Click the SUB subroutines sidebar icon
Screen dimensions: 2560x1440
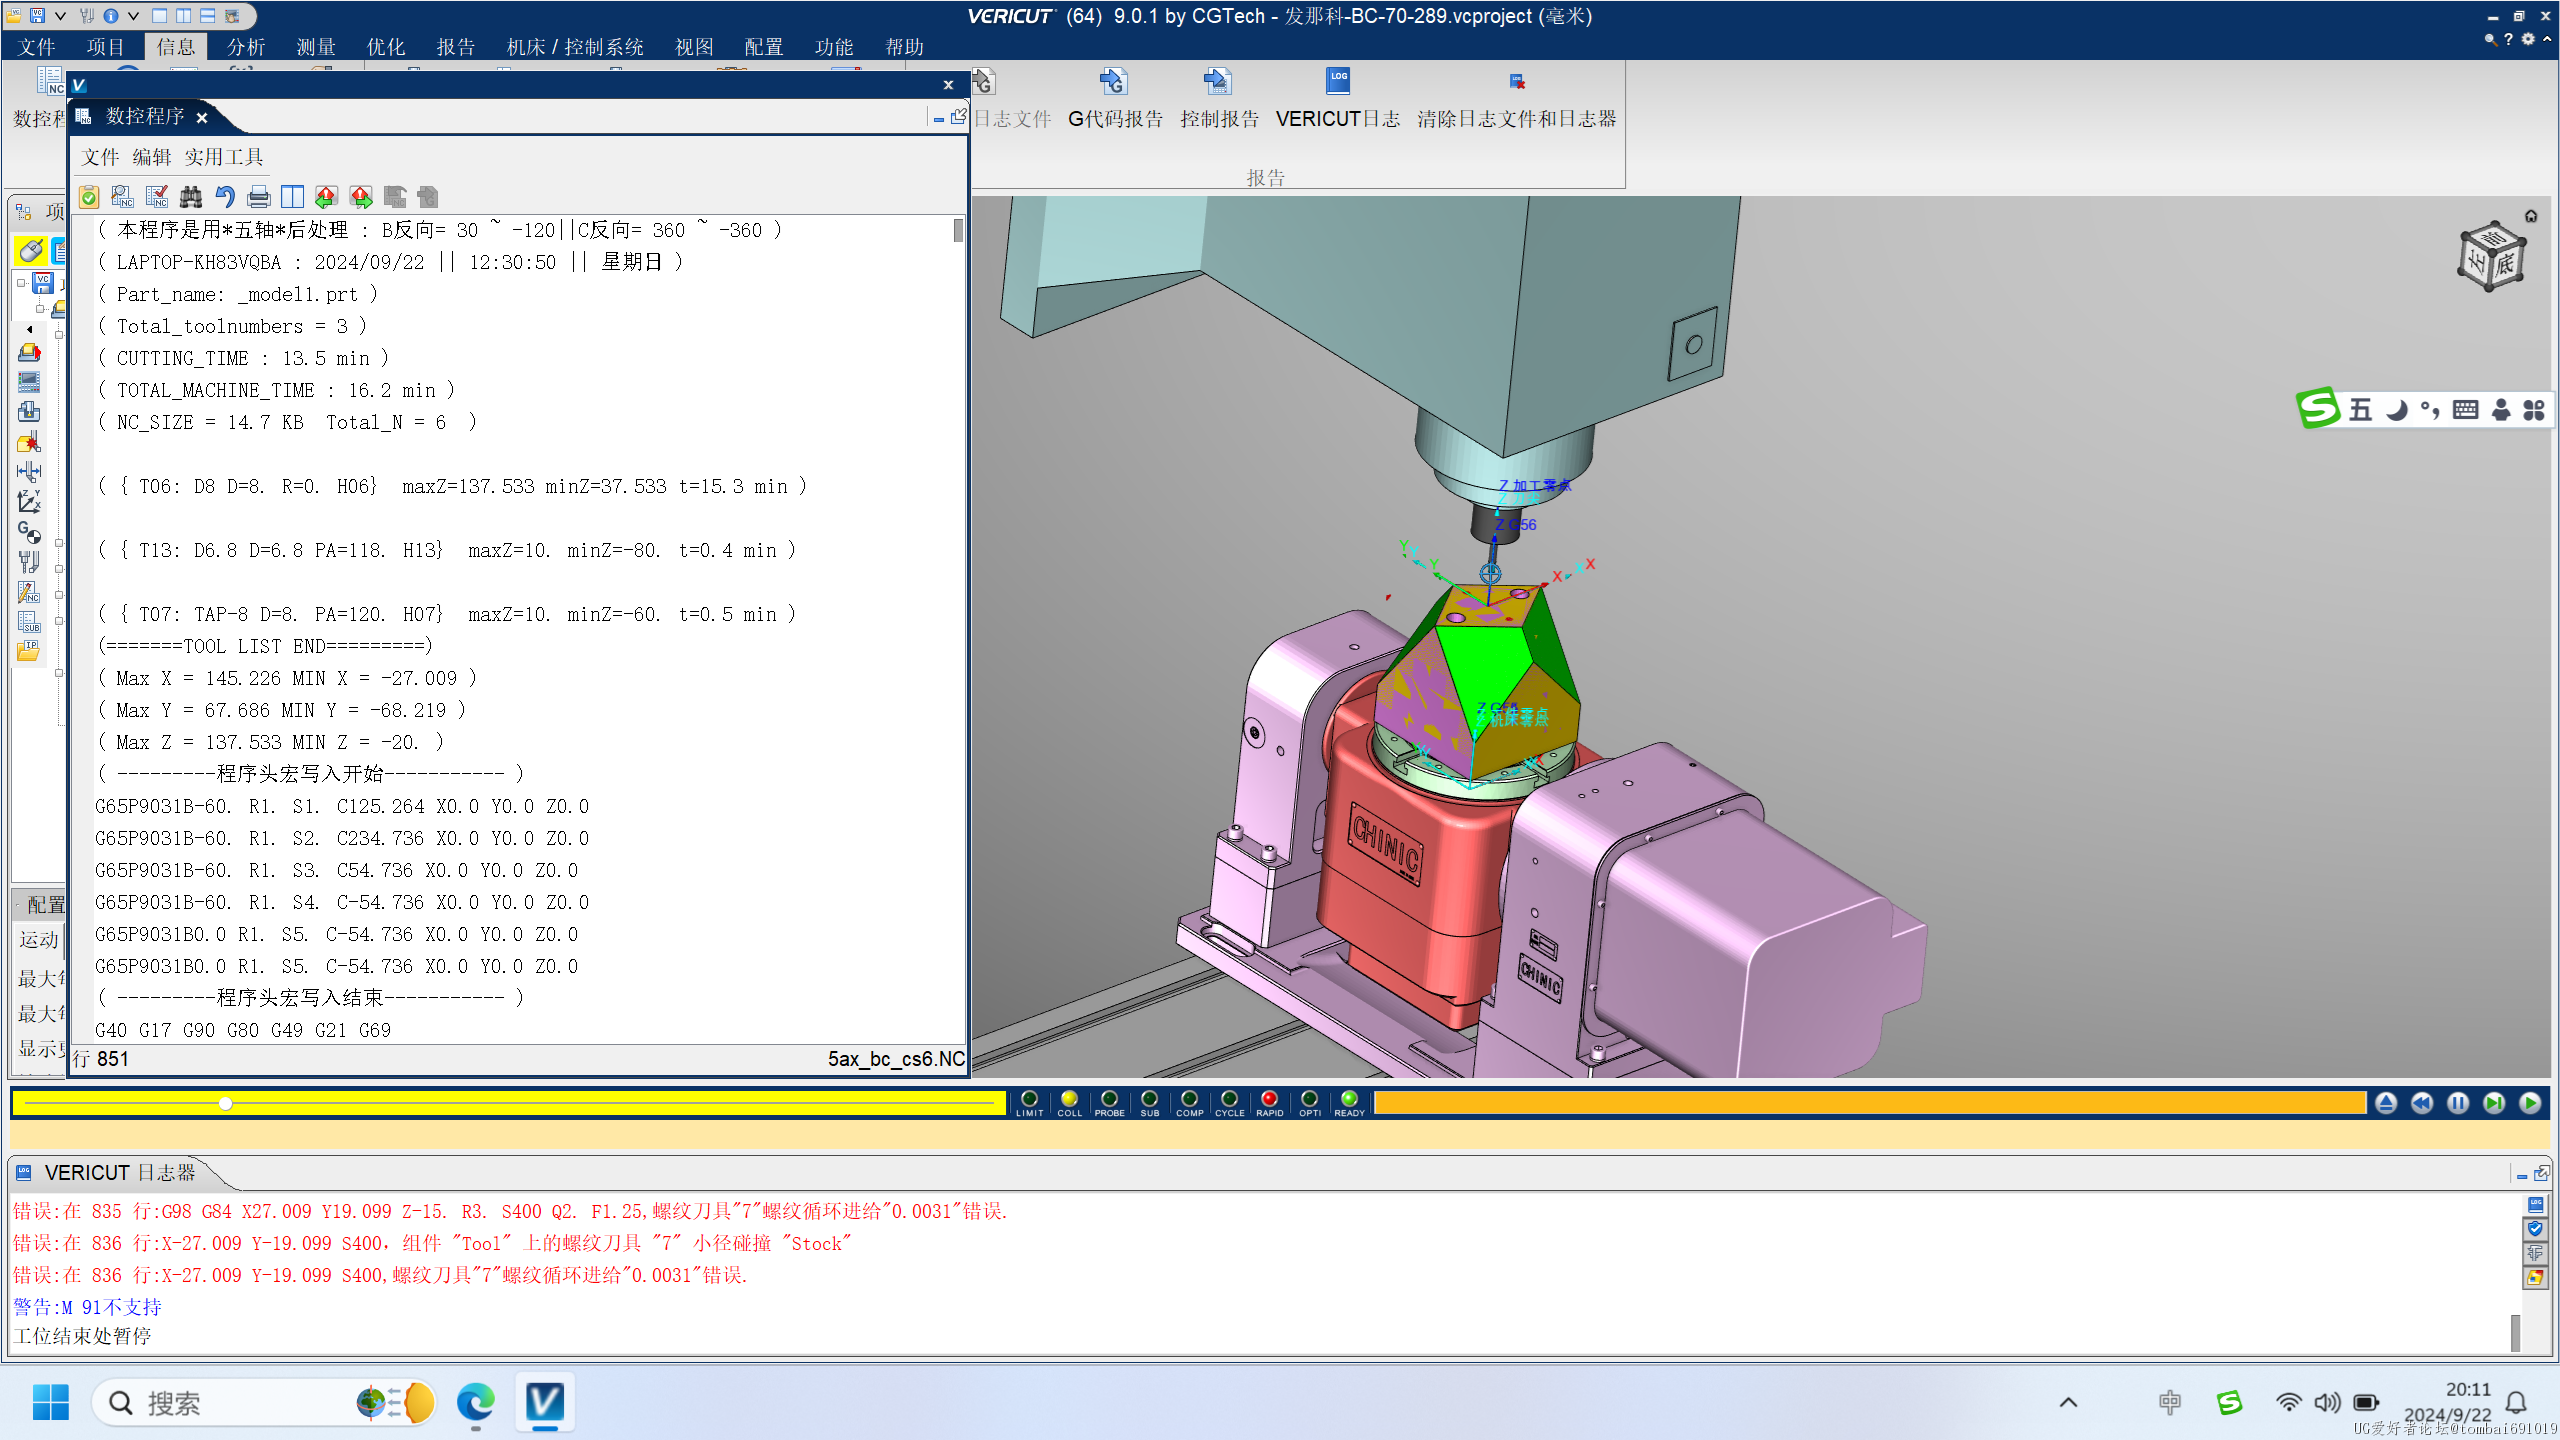pyautogui.click(x=29, y=622)
